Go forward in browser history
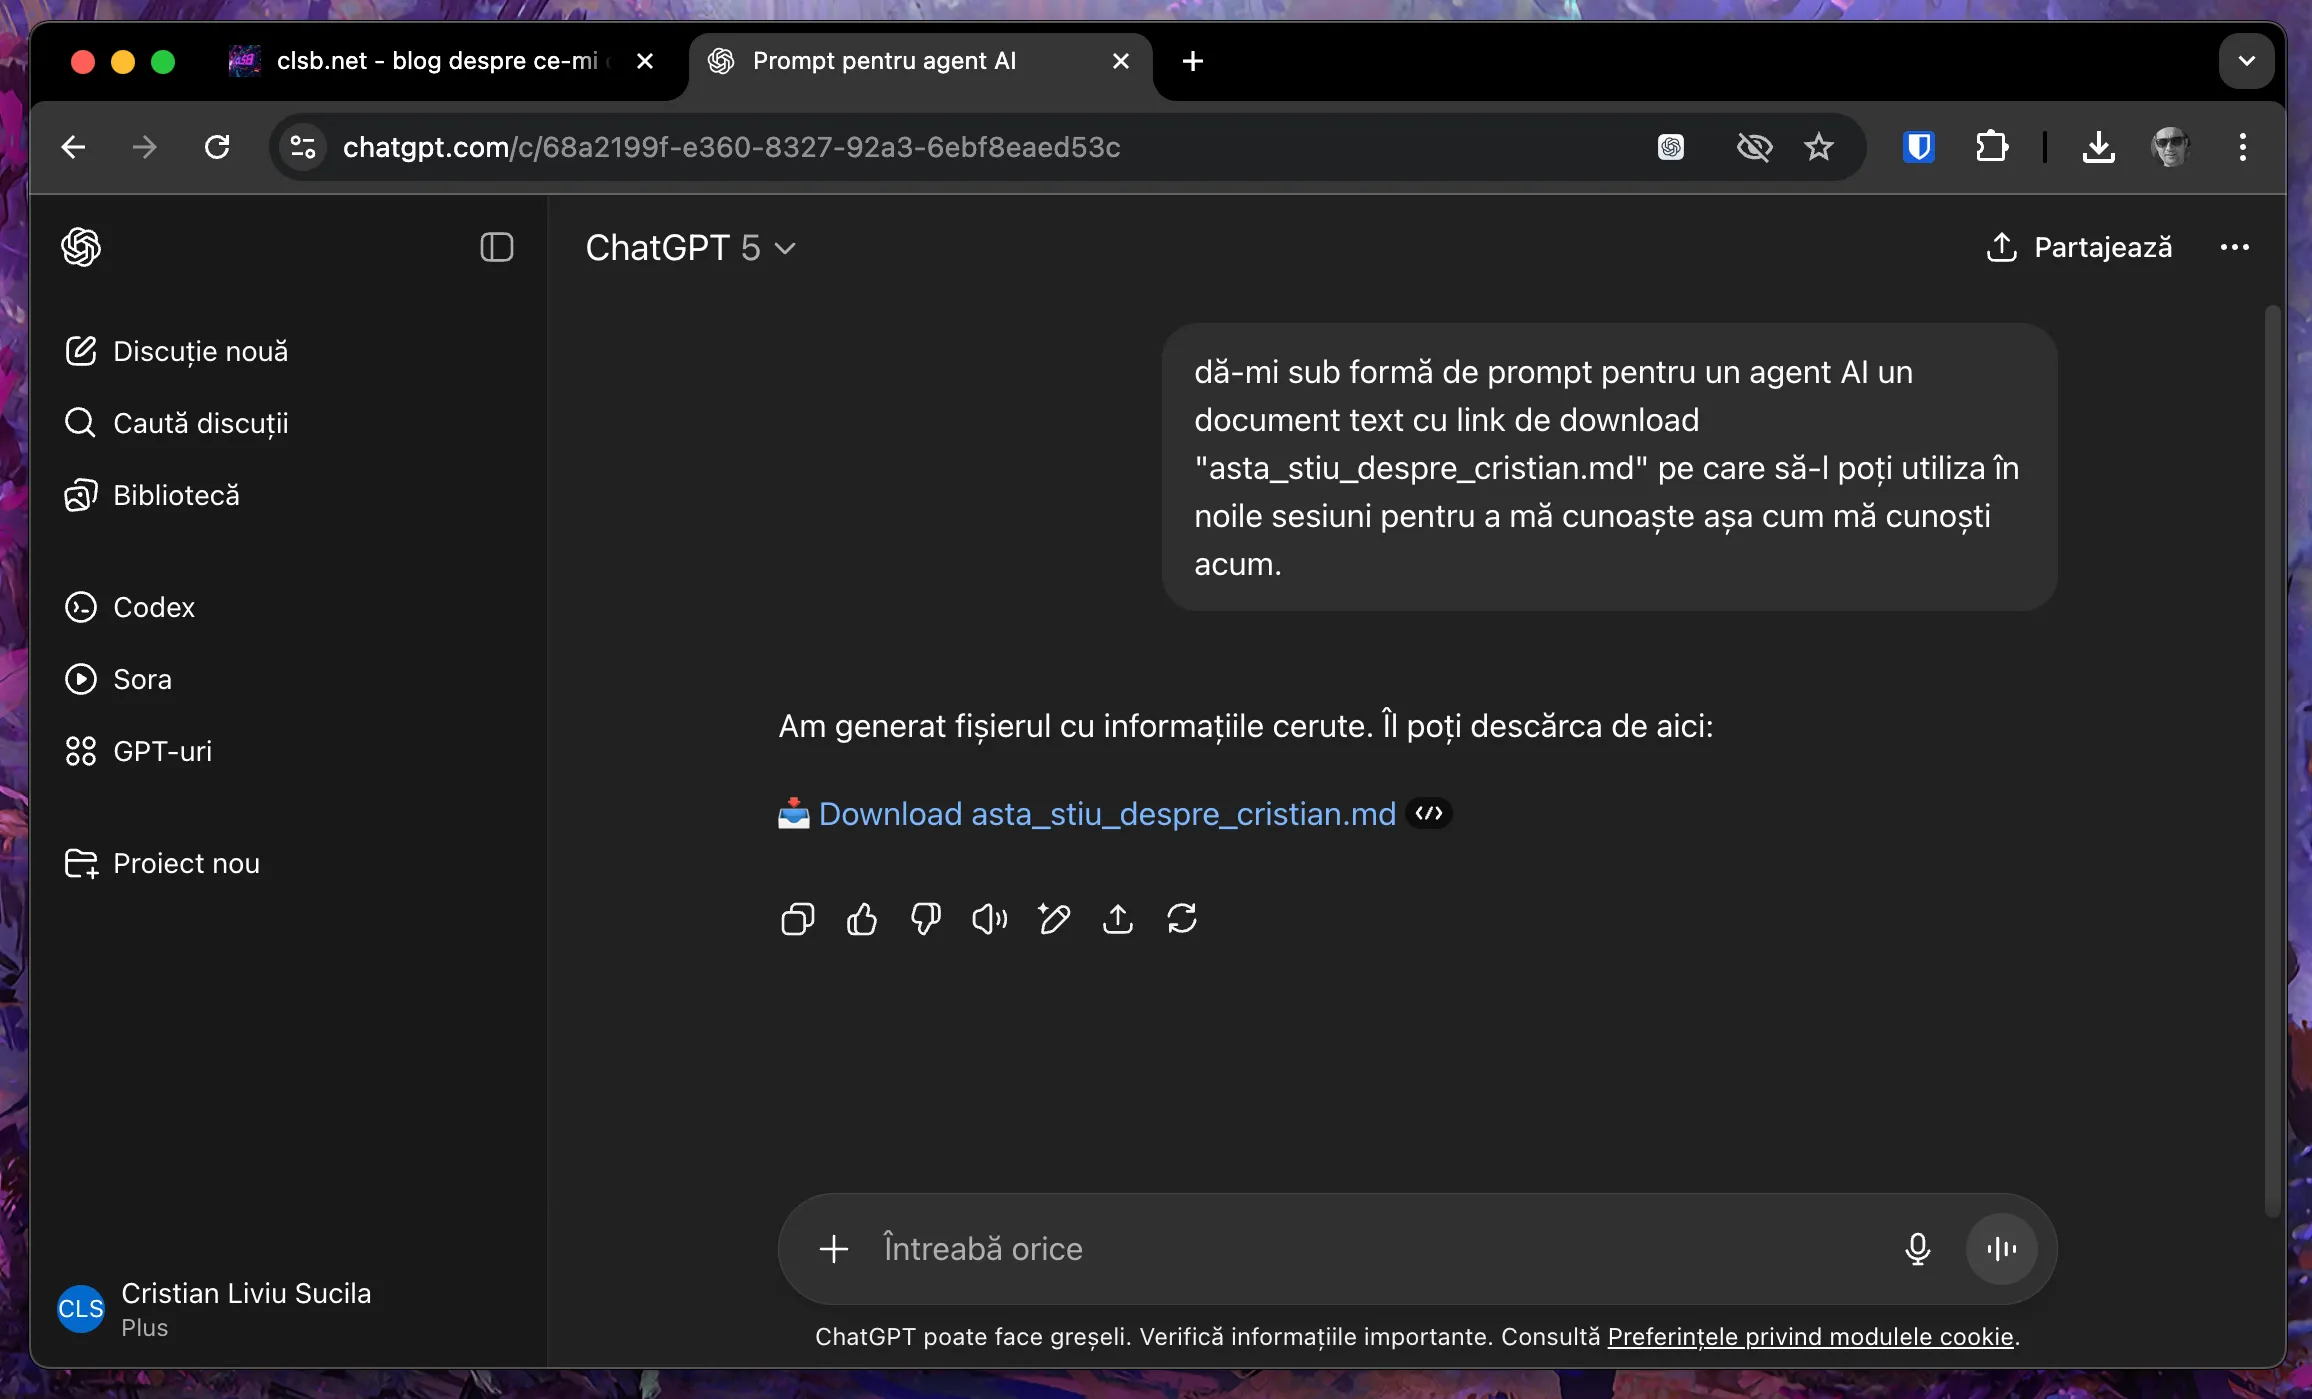 145,147
